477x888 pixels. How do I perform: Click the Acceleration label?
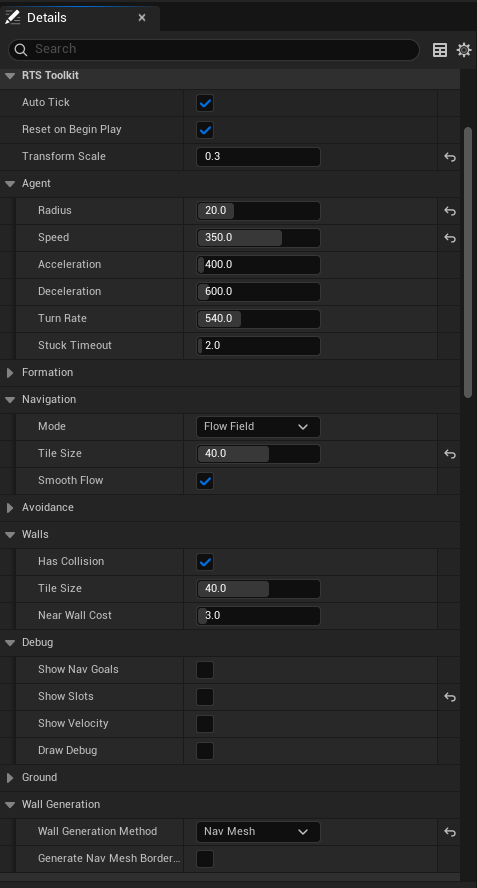pyautogui.click(x=70, y=264)
